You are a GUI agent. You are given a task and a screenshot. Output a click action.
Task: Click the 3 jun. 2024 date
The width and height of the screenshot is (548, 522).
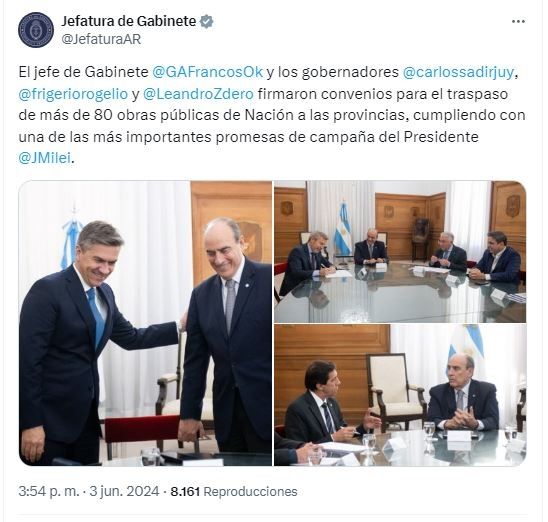click(x=124, y=491)
